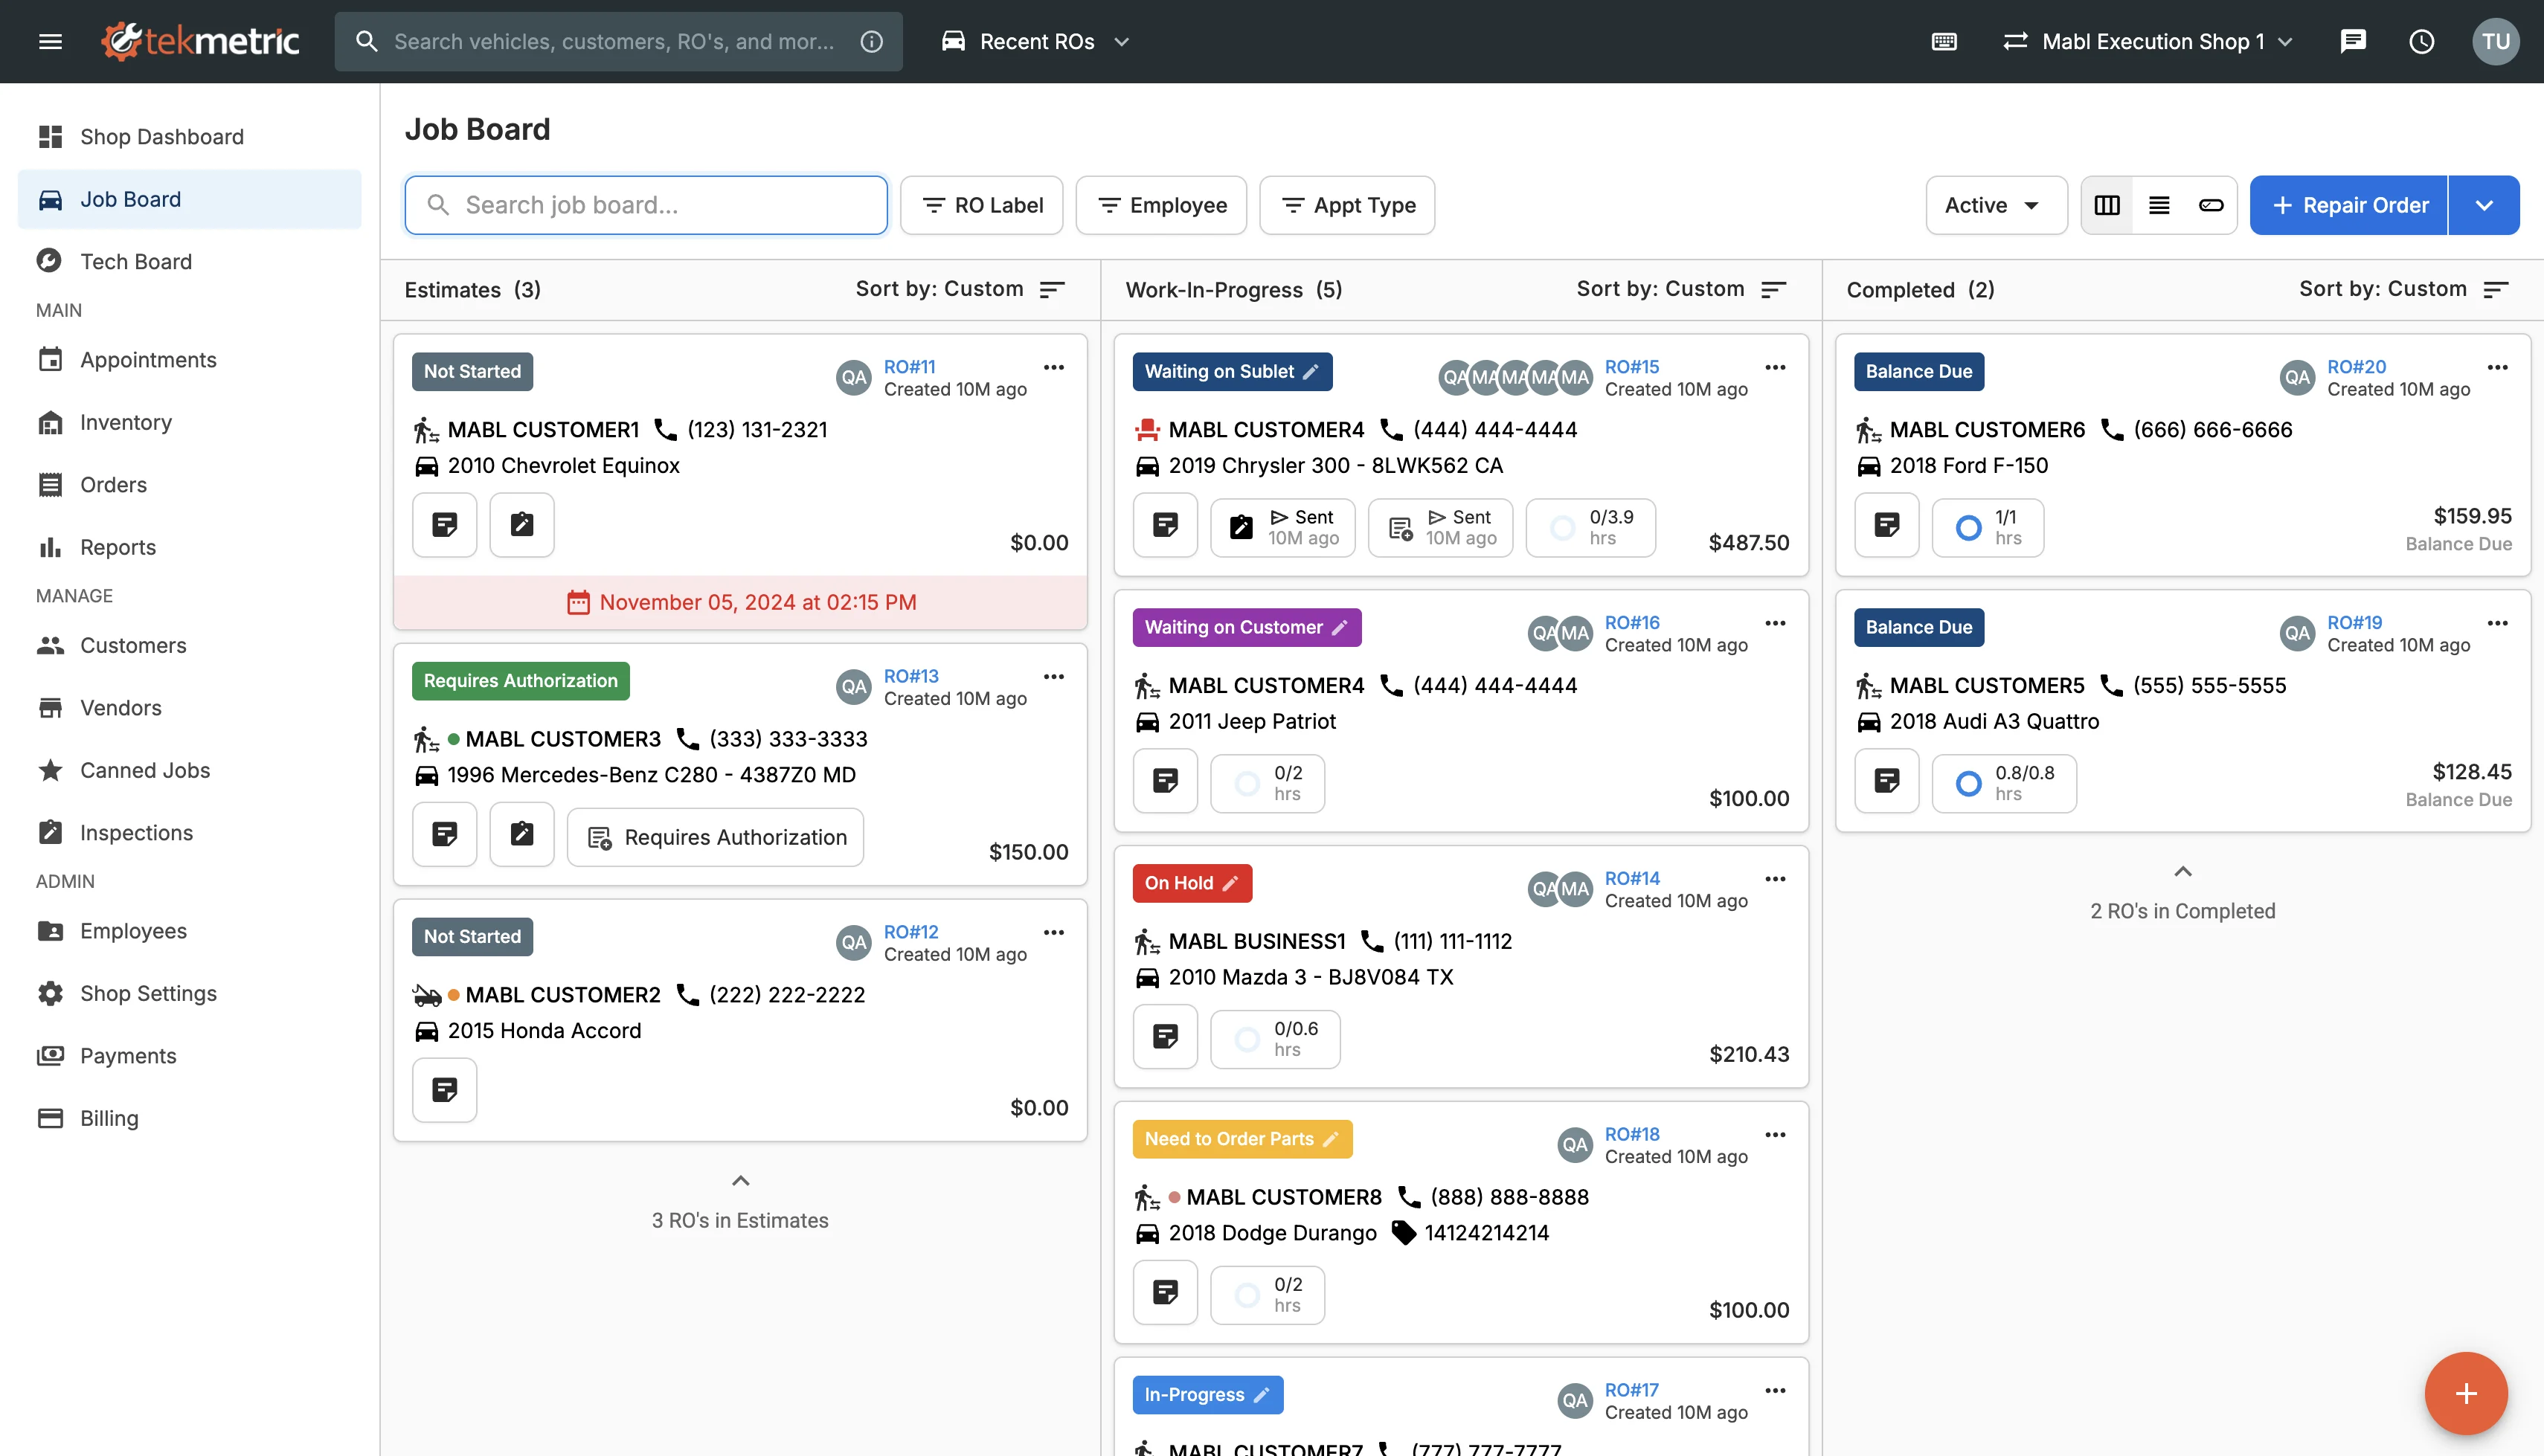Open the RO#20 link
Viewport: 2544px width, 1456px height.
coord(2356,366)
